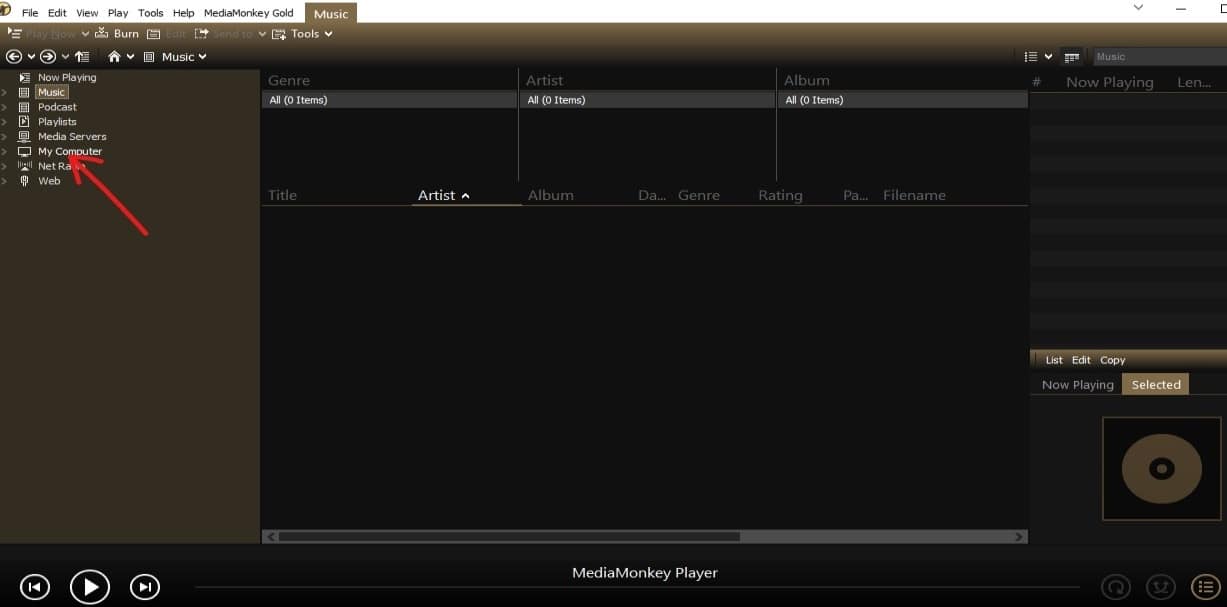Open the Play Now dropdown arrow
The height and width of the screenshot is (607, 1227).
click(85, 34)
